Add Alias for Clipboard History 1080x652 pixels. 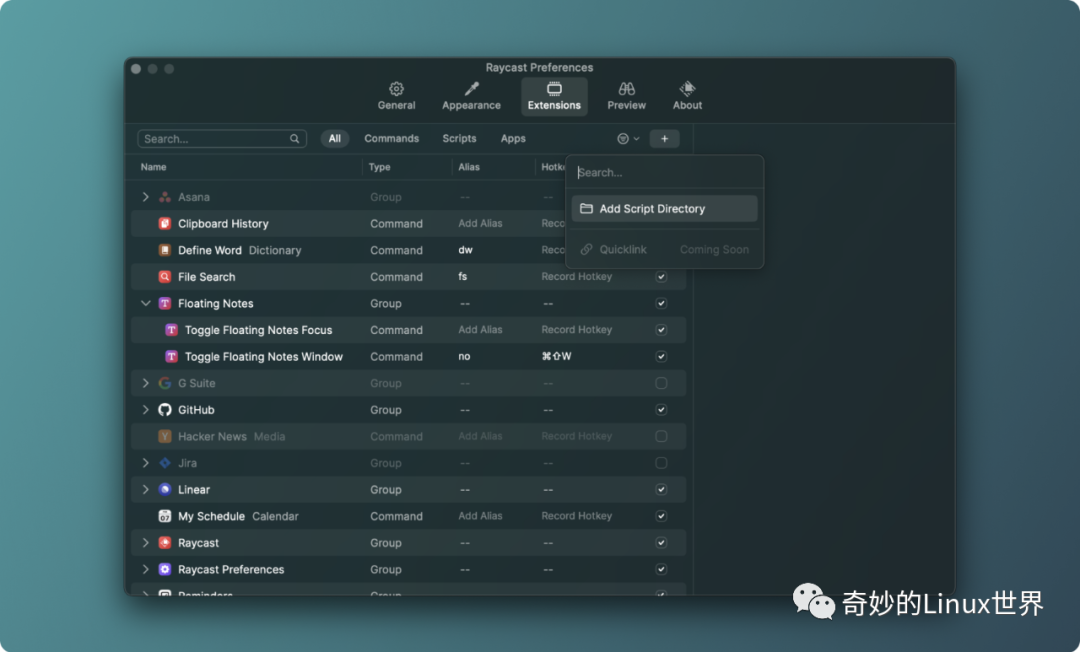pos(480,223)
